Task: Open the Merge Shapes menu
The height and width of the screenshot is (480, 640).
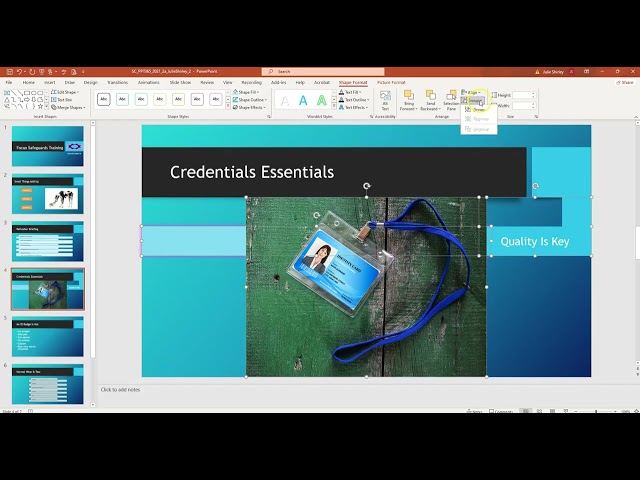Action: point(68,107)
